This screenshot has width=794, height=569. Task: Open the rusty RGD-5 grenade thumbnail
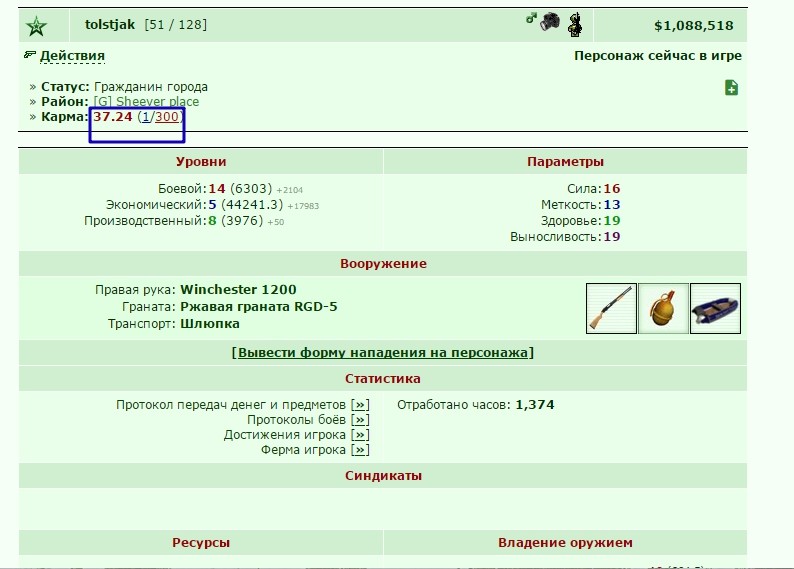pyautogui.click(x=663, y=308)
